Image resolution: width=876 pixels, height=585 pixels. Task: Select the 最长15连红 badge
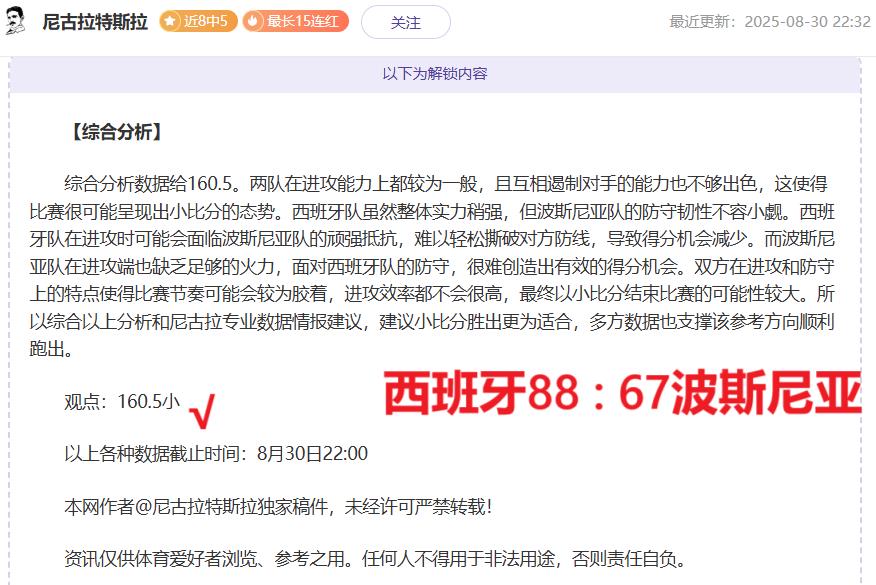[296, 21]
